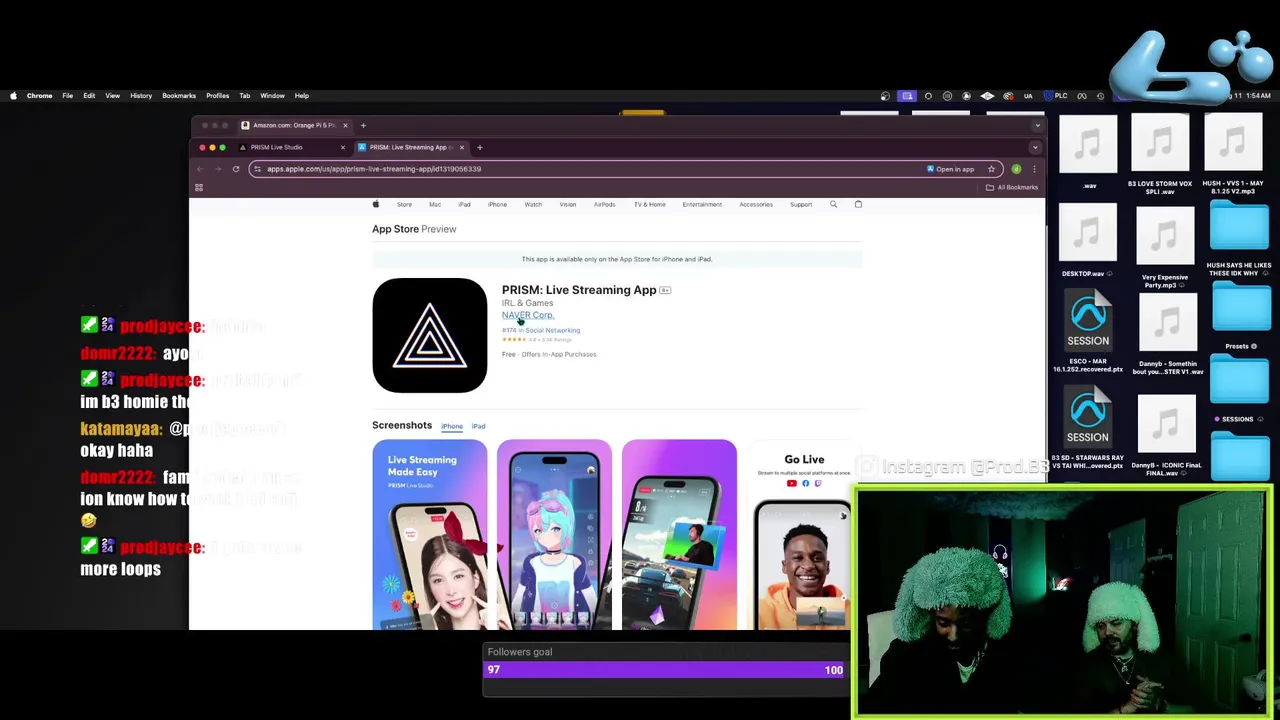1280x720 pixels.
Task: Open the iPad link in Apple navigation
Action: pos(464,204)
